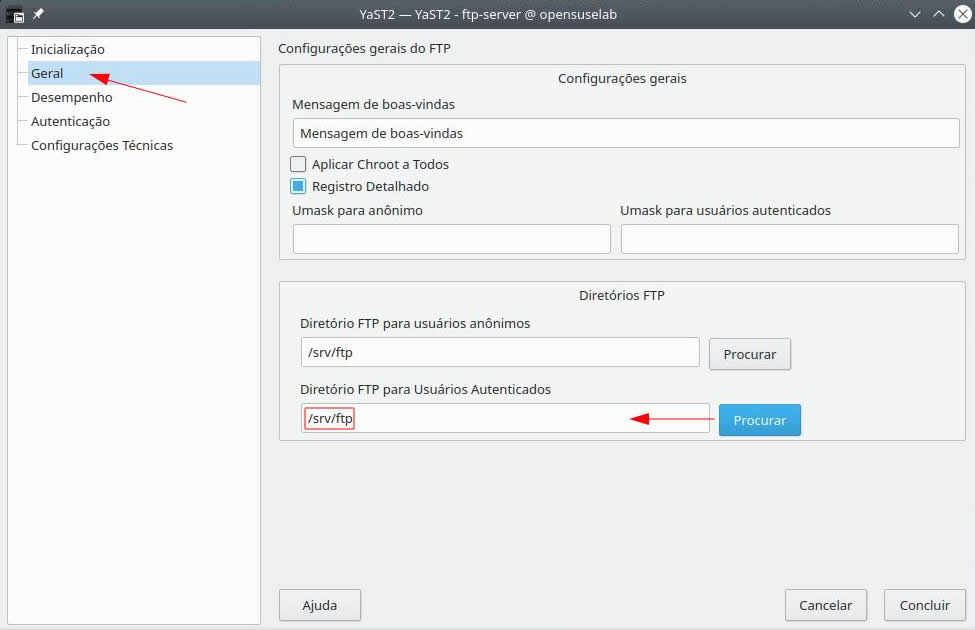The image size is (975, 630).
Task: Click the pin icon in title bar
Action: [38, 14]
